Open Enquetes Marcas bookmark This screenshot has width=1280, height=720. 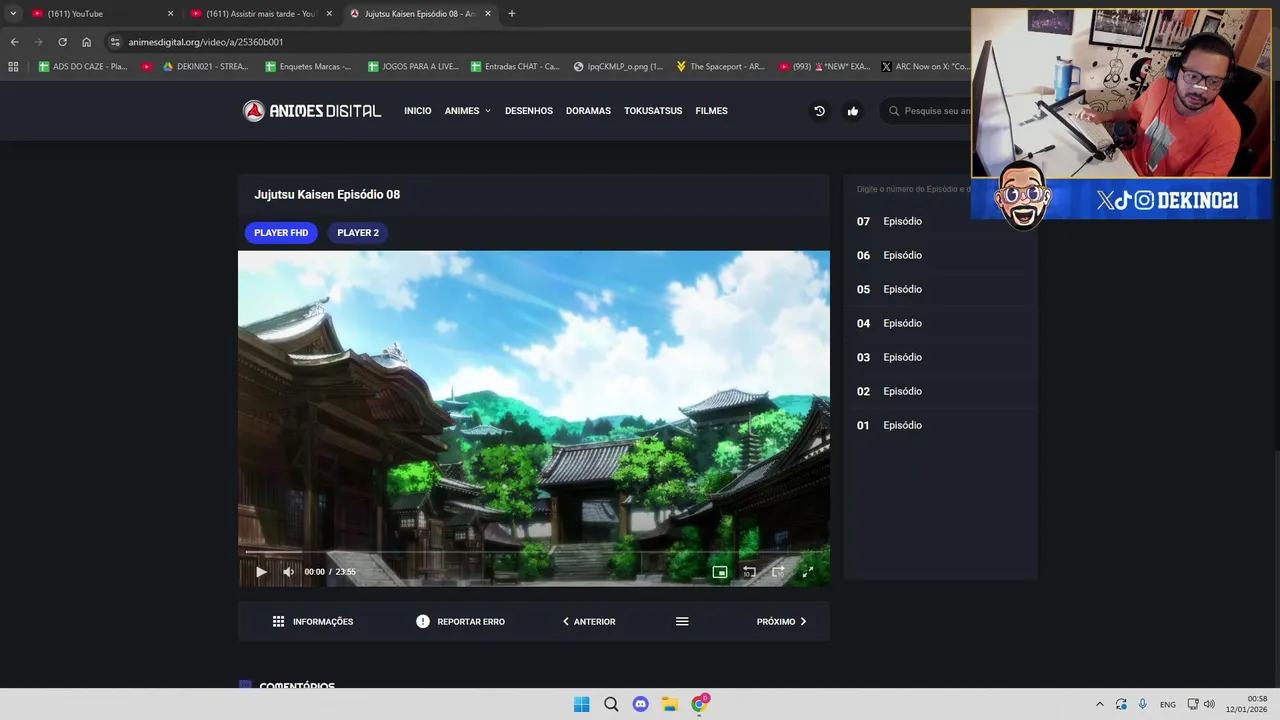click(308, 67)
